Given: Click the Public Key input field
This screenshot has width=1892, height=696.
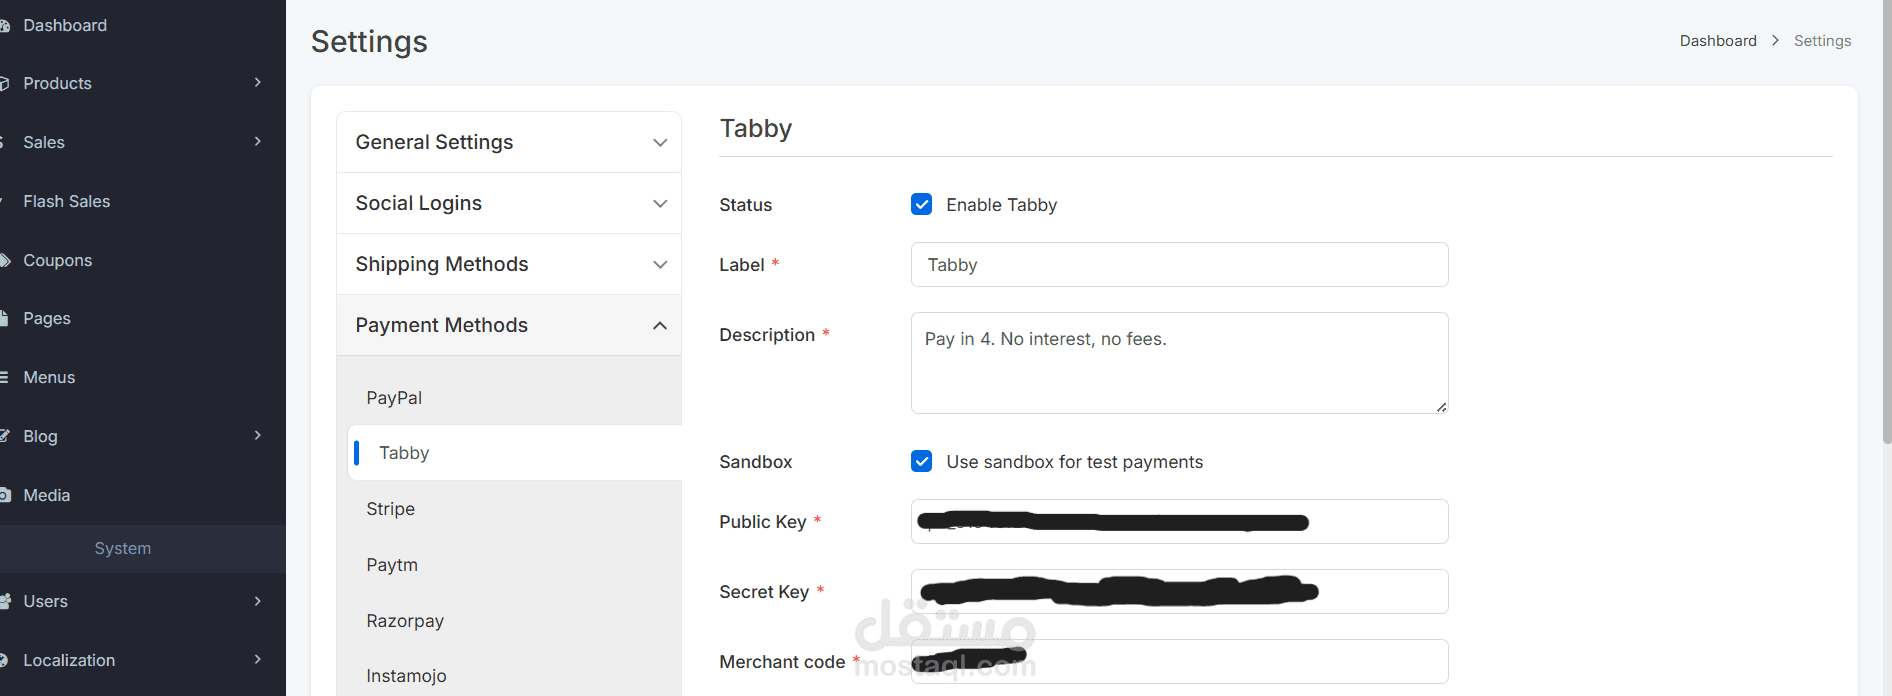Looking at the screenshot, I should click(1179, 522).
